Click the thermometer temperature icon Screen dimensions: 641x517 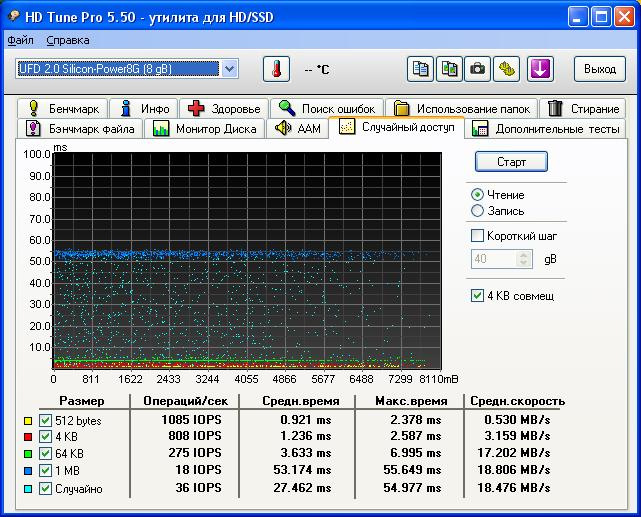(276, 69)
